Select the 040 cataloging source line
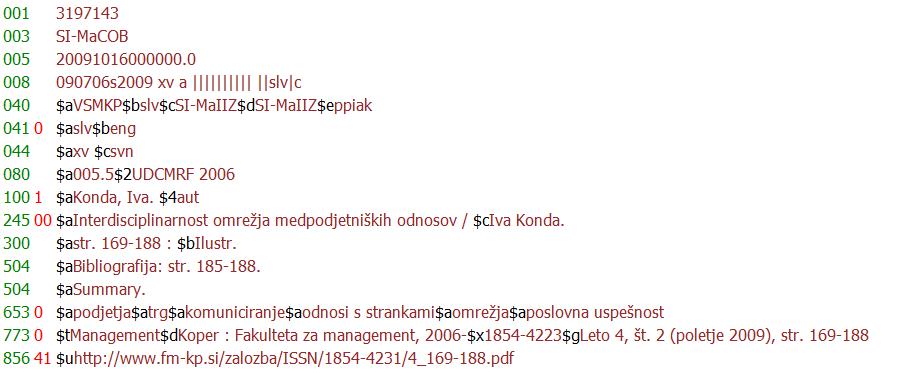This screenshot has height=370, width=900. coord(214,106)
